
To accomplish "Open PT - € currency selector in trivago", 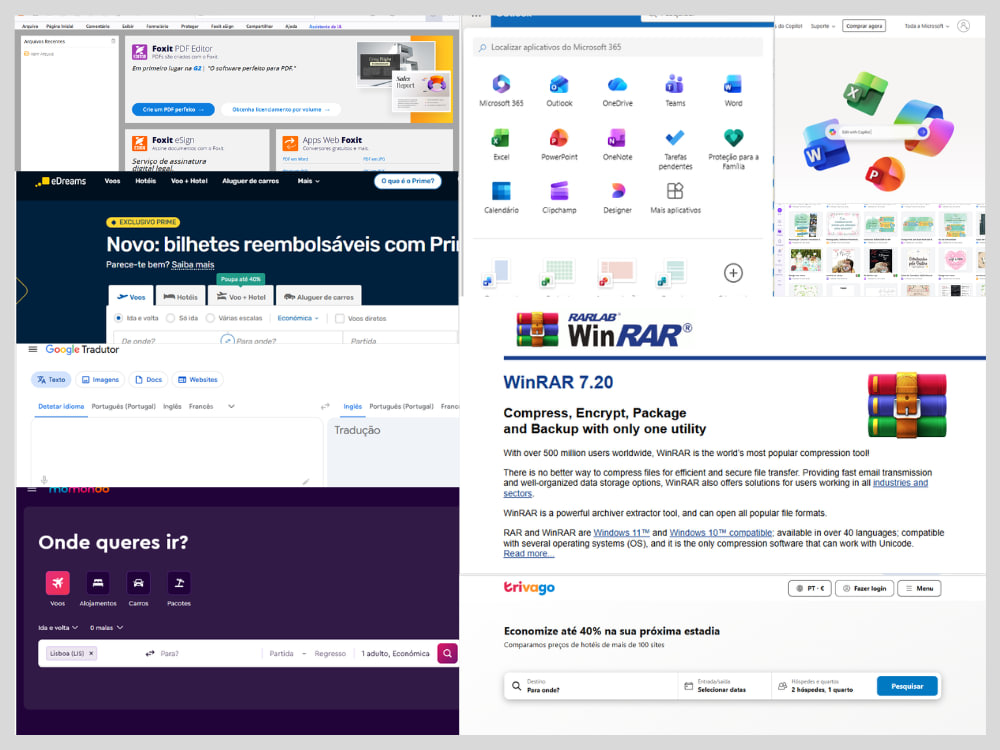I will click(809, 588).
